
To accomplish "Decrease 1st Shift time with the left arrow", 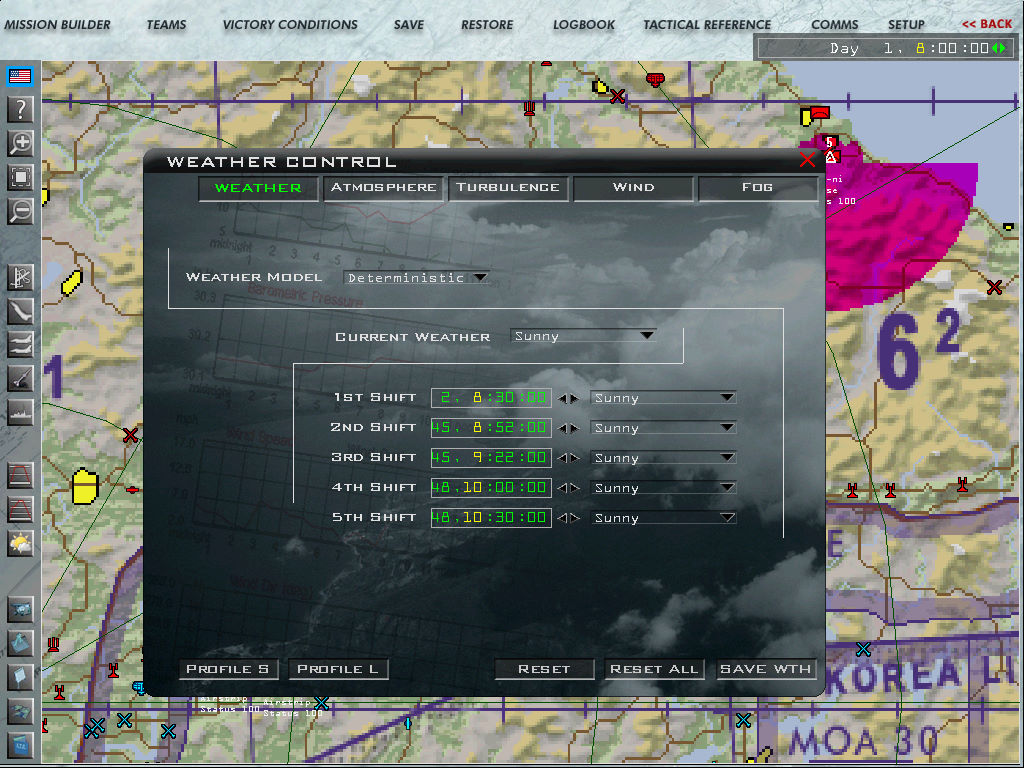I will point(562,398).
